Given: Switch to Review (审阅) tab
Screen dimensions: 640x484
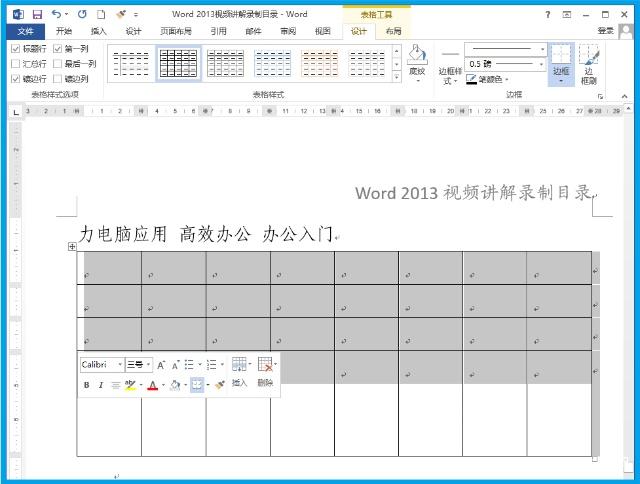Looking at the screenshot, I should click(x=288, y=31).
